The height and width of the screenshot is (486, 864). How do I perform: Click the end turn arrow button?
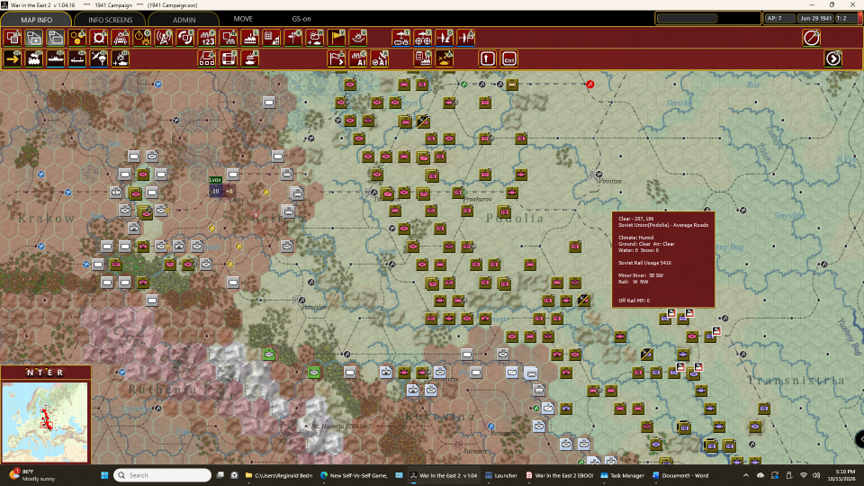[x=833, y=58]
